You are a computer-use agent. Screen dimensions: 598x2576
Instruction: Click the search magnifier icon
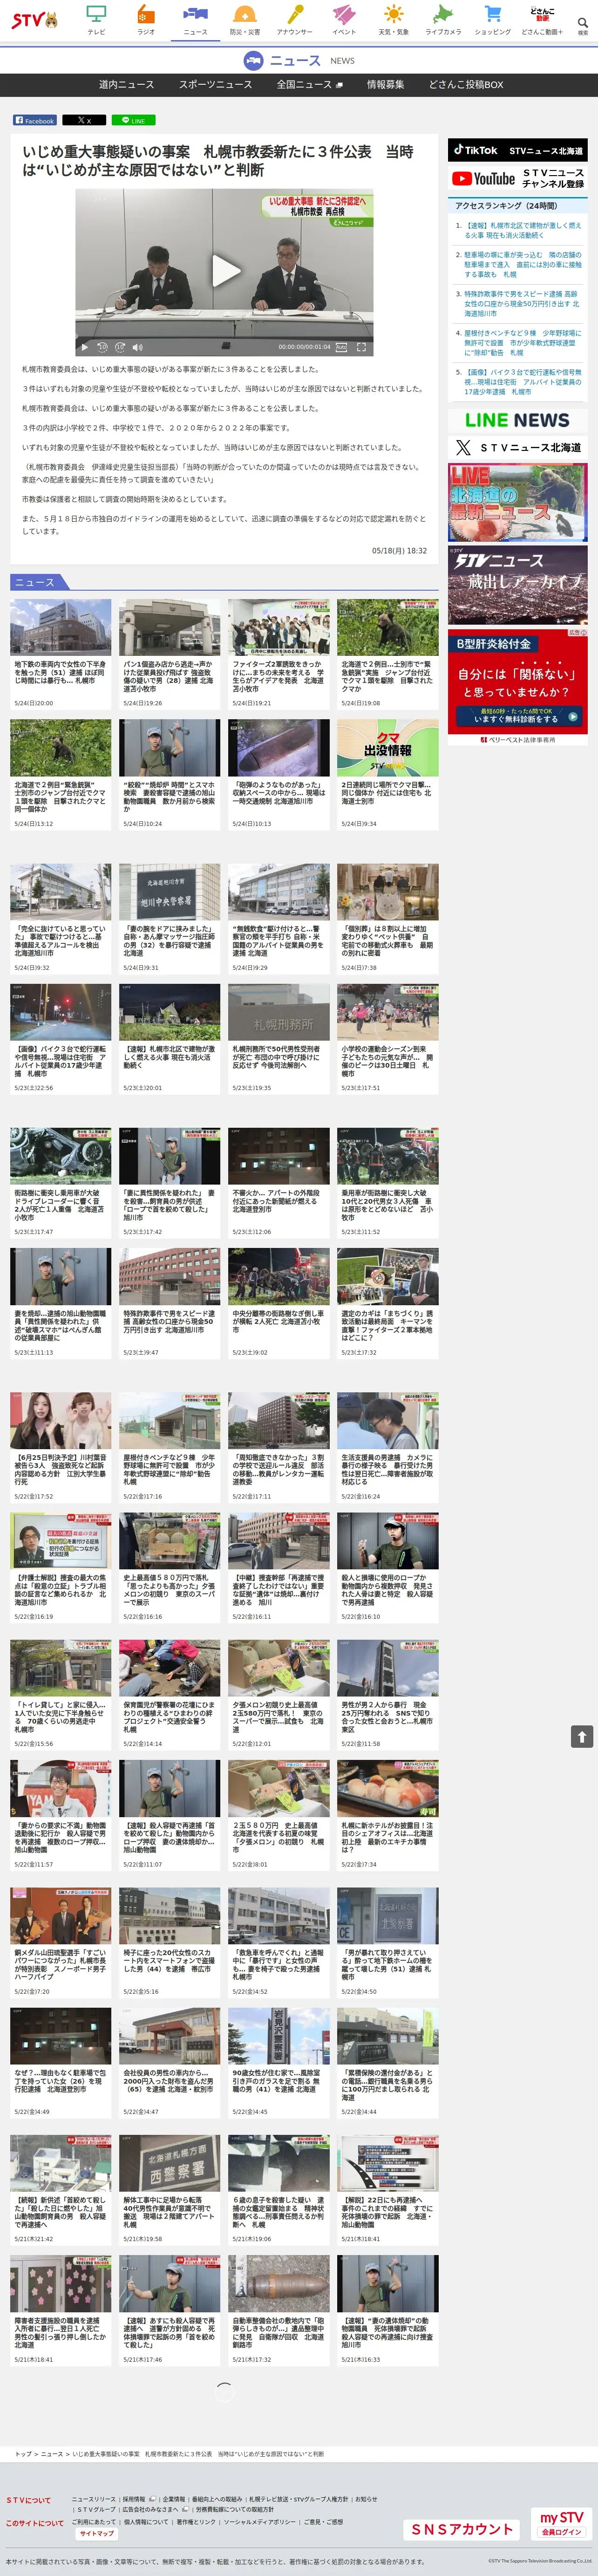coord(582,22)
